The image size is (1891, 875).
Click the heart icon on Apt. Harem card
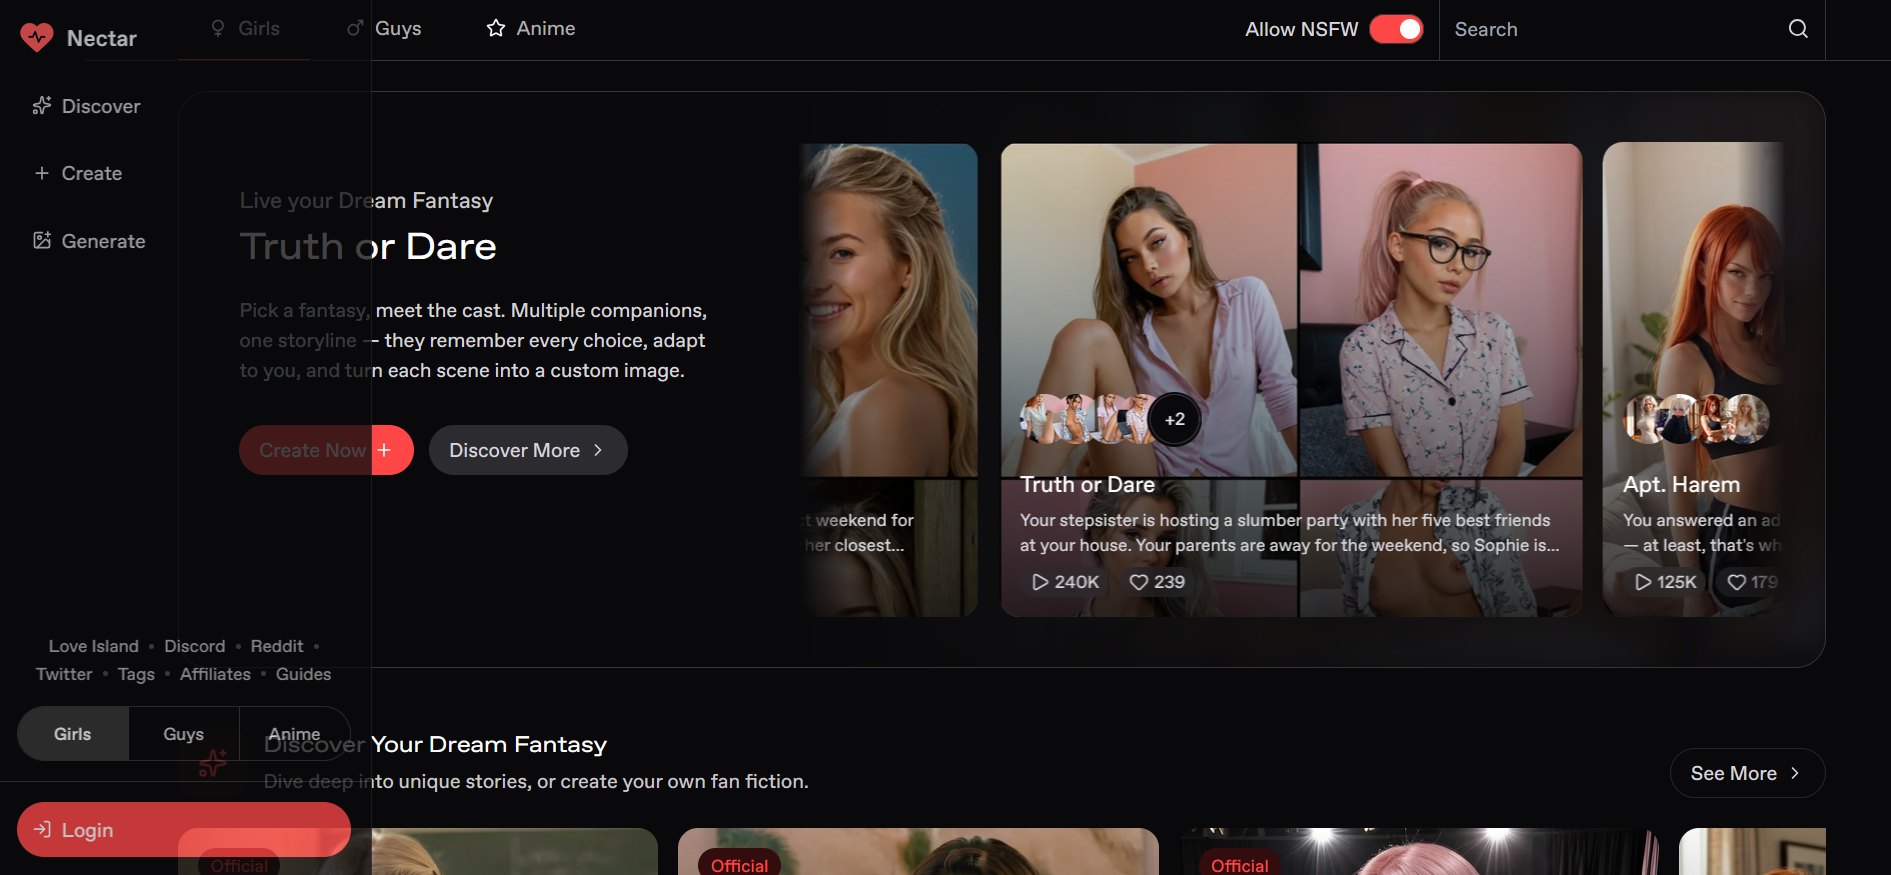[1737, 582]
